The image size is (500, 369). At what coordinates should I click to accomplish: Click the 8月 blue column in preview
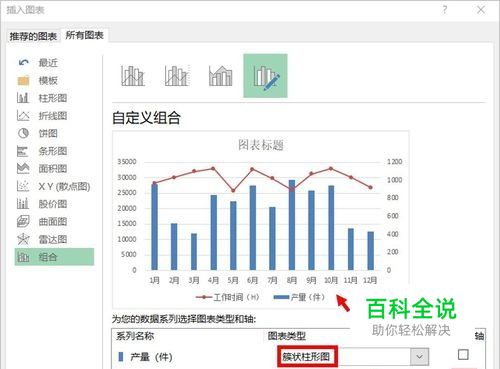click(x=292, y=225)
